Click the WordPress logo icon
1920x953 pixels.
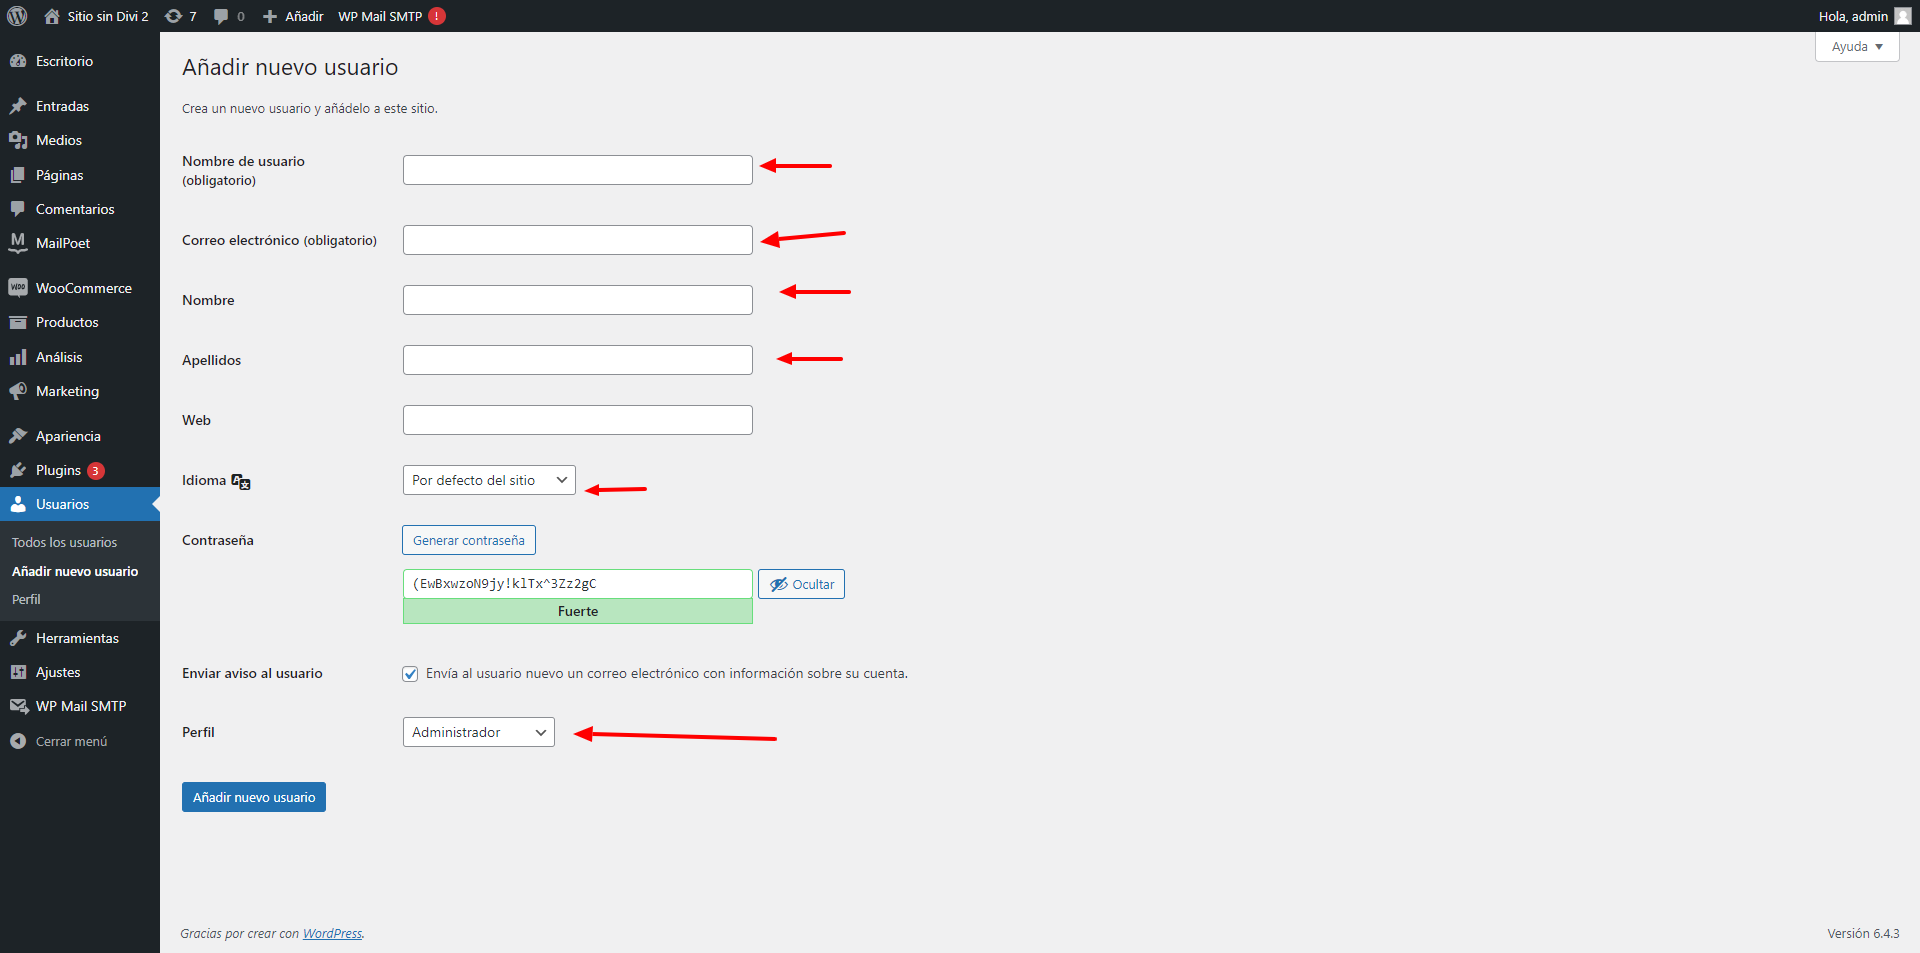click(17, 16)
